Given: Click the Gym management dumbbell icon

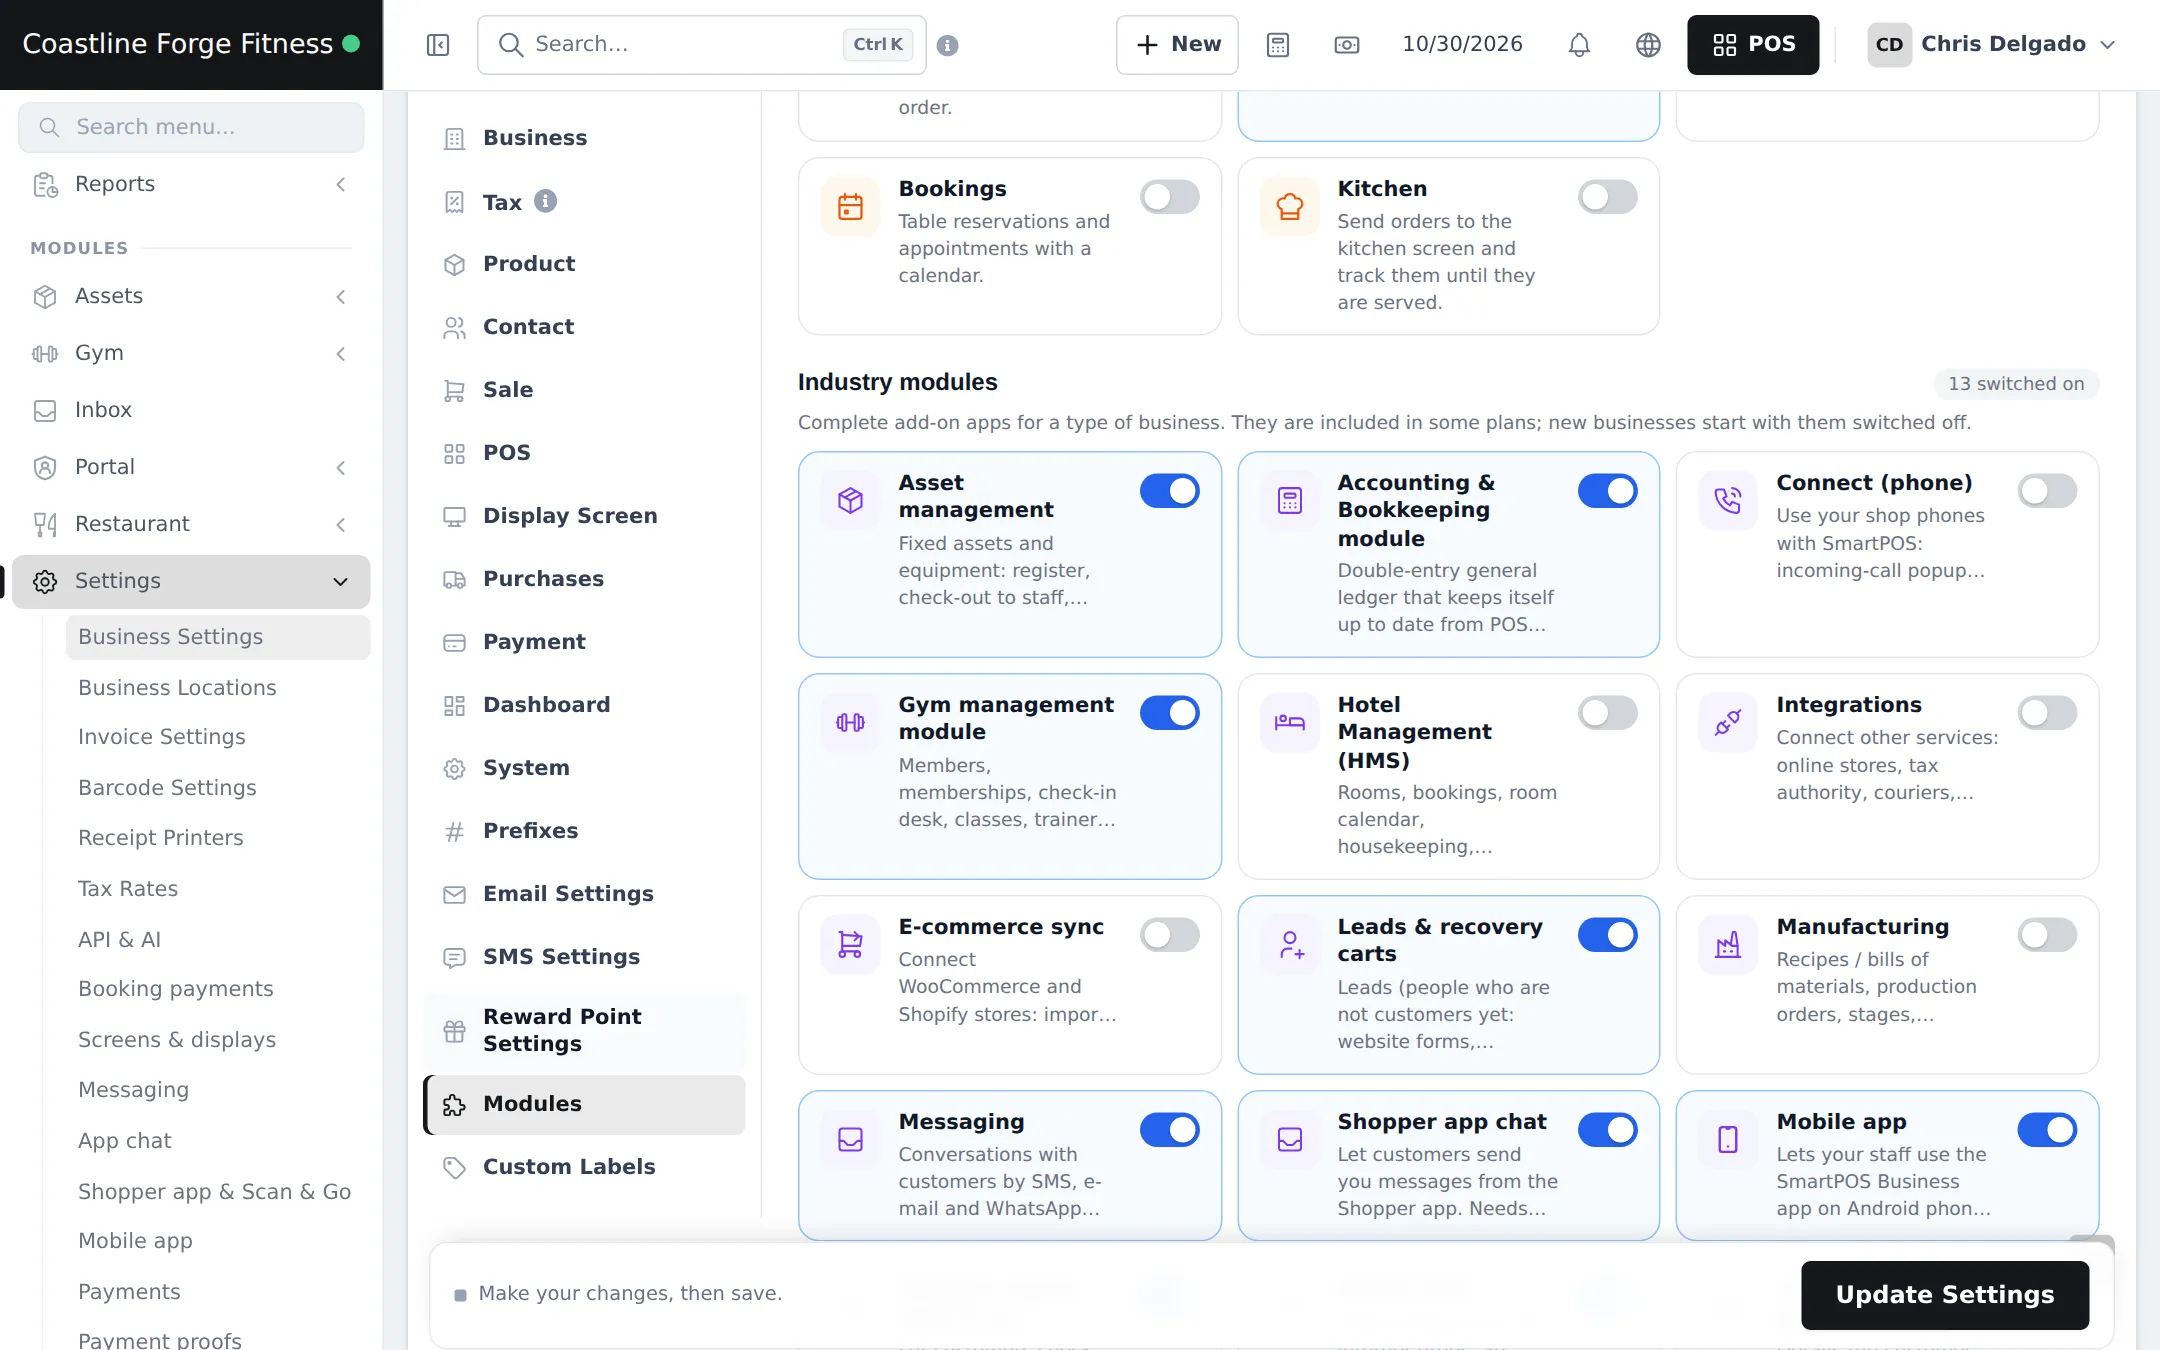Looking at the screenshot, I should coord(850,722).
